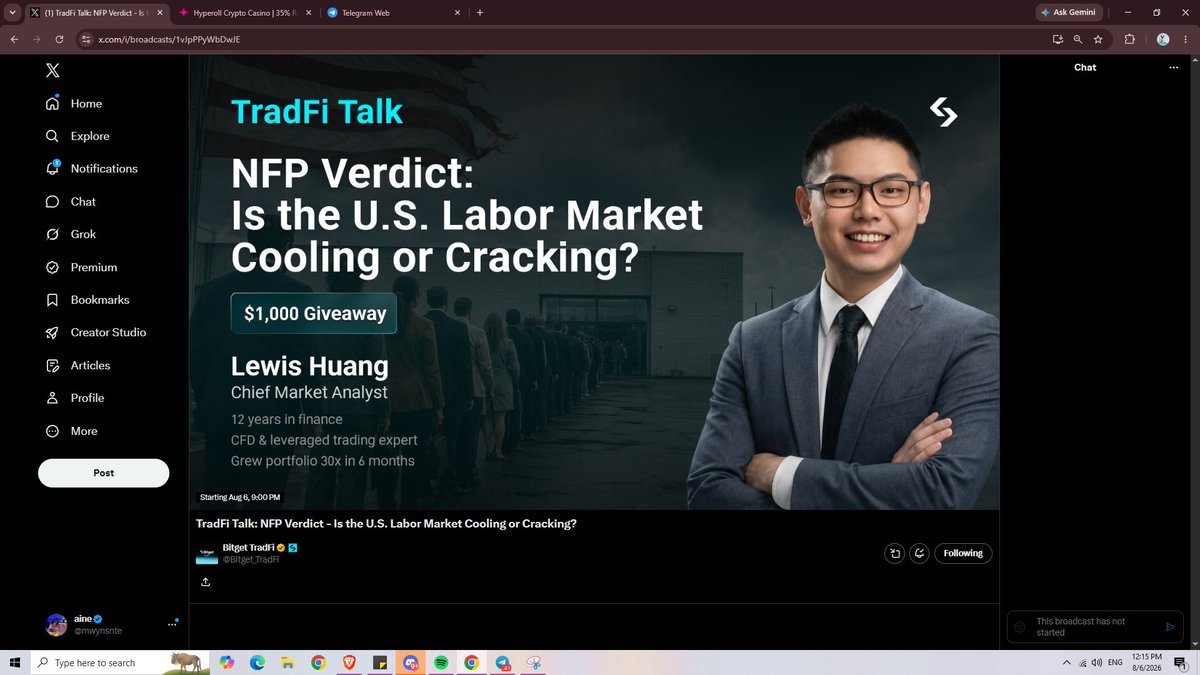Click the chat message input field
Viewport: 1200px width, 675px height.
click(x=1095, y=627)
